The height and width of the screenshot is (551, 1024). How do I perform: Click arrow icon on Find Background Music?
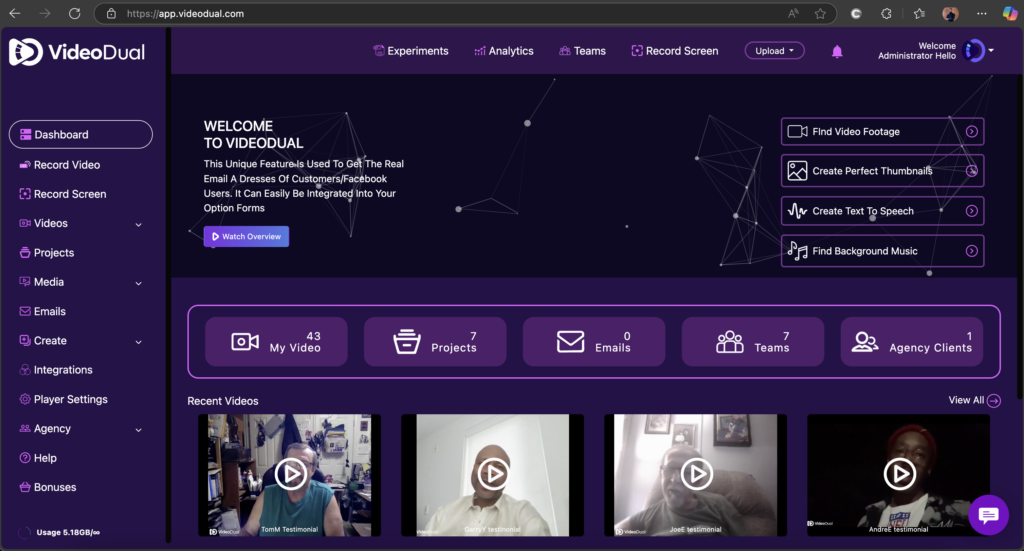click(972, 251)
